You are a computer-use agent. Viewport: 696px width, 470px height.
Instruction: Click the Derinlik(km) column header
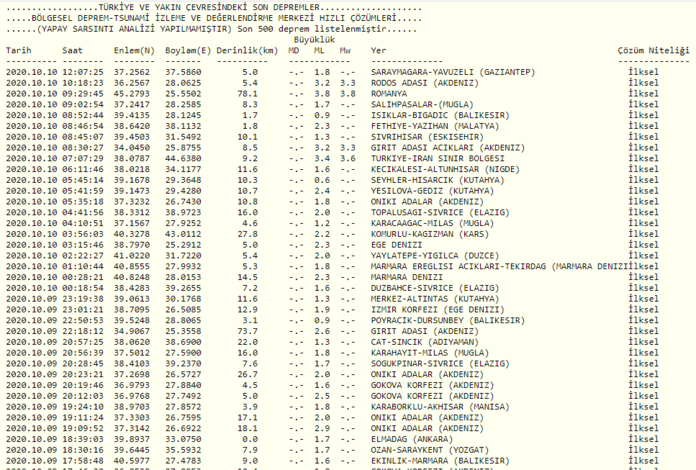(247, 51)
